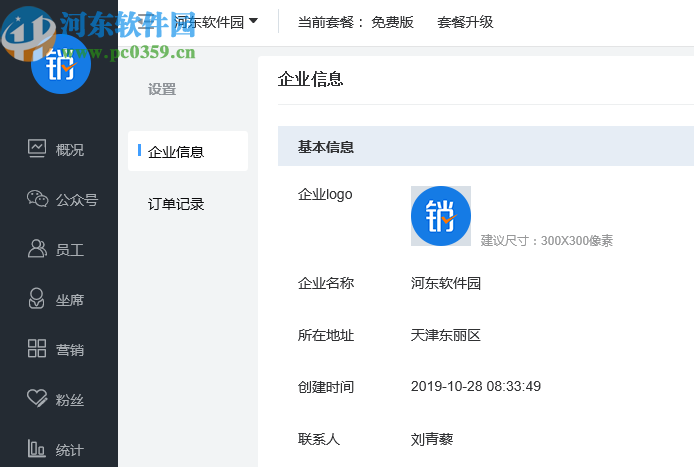Image resolution: width=694 pixels, height=467 pixels.
Task: Click the company name value 河东软件园
Action: pyautogui.click(x=446, y=283)
